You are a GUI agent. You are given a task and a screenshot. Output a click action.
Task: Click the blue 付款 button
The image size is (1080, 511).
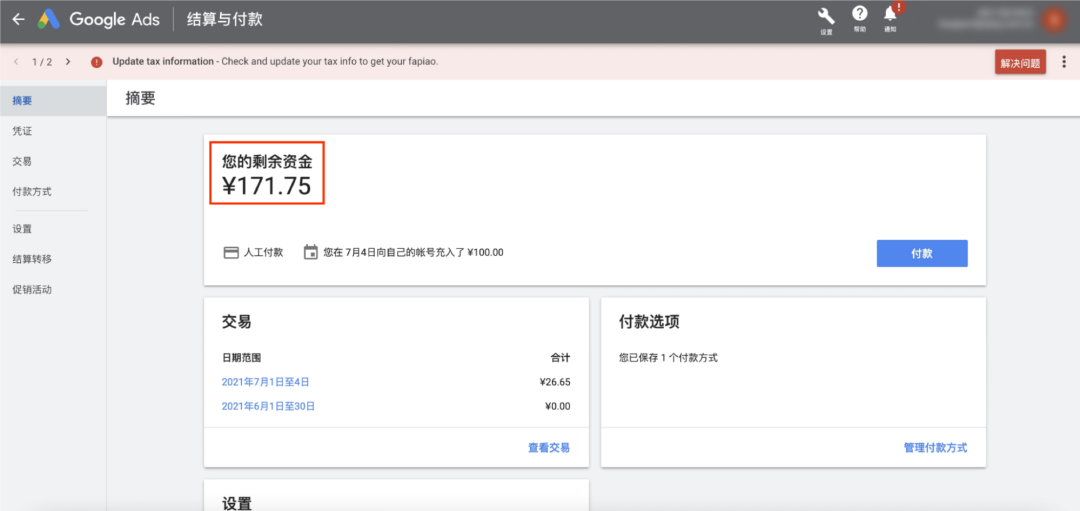[x=922, y=253]
